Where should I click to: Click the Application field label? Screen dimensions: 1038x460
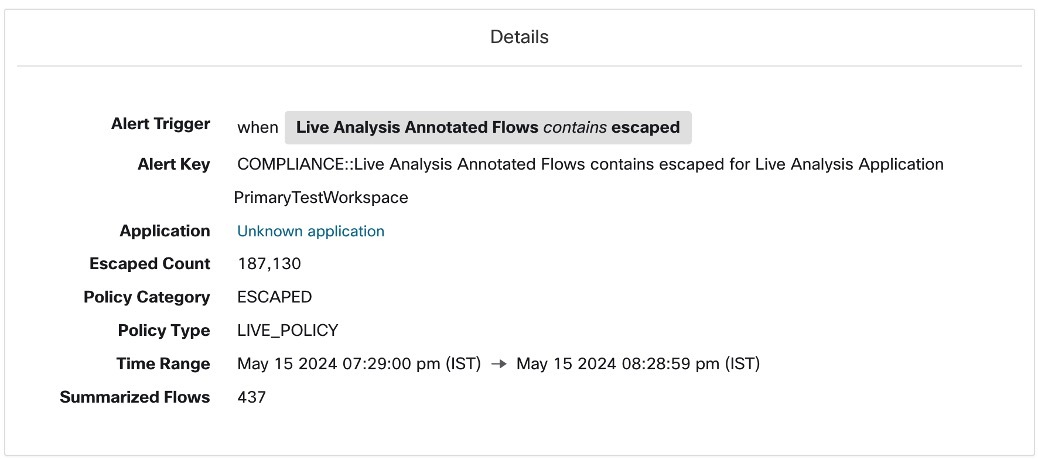pos(165,231)
